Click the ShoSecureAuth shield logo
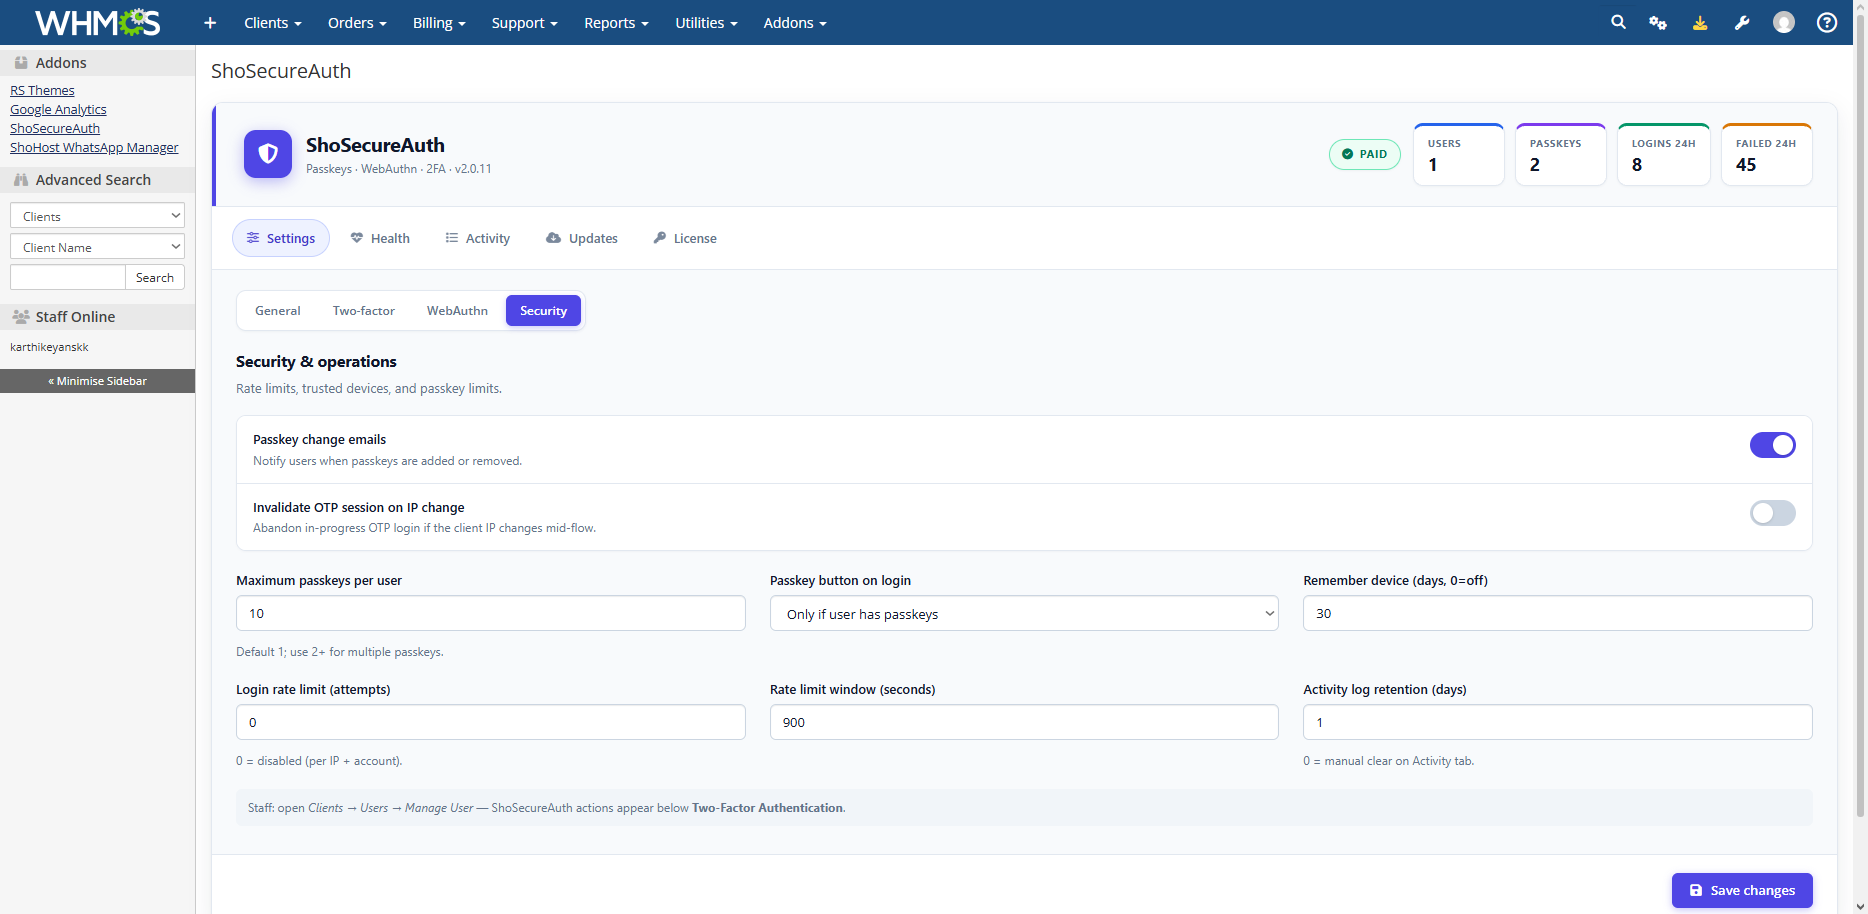This screenshot has width=1868, height=914. [268, 154]
